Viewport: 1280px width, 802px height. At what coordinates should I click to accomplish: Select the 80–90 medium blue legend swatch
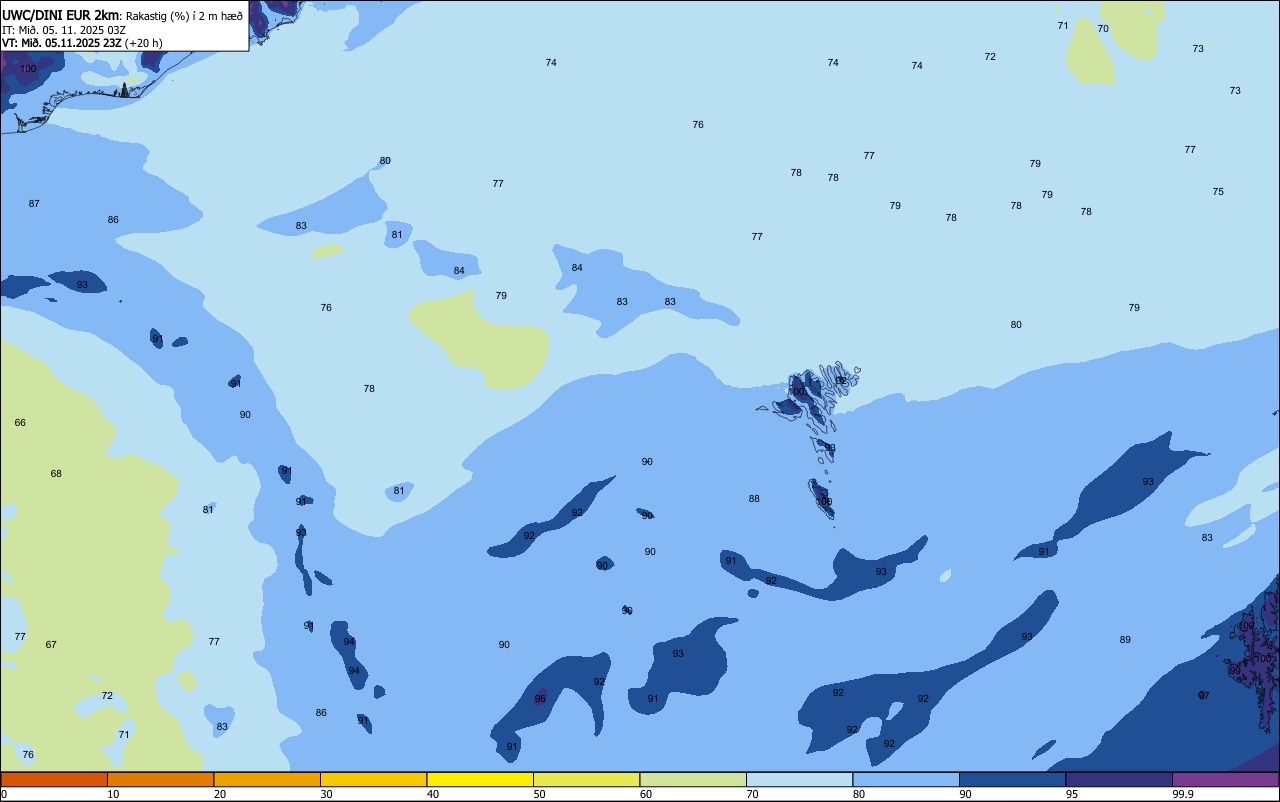coord(906,779)
